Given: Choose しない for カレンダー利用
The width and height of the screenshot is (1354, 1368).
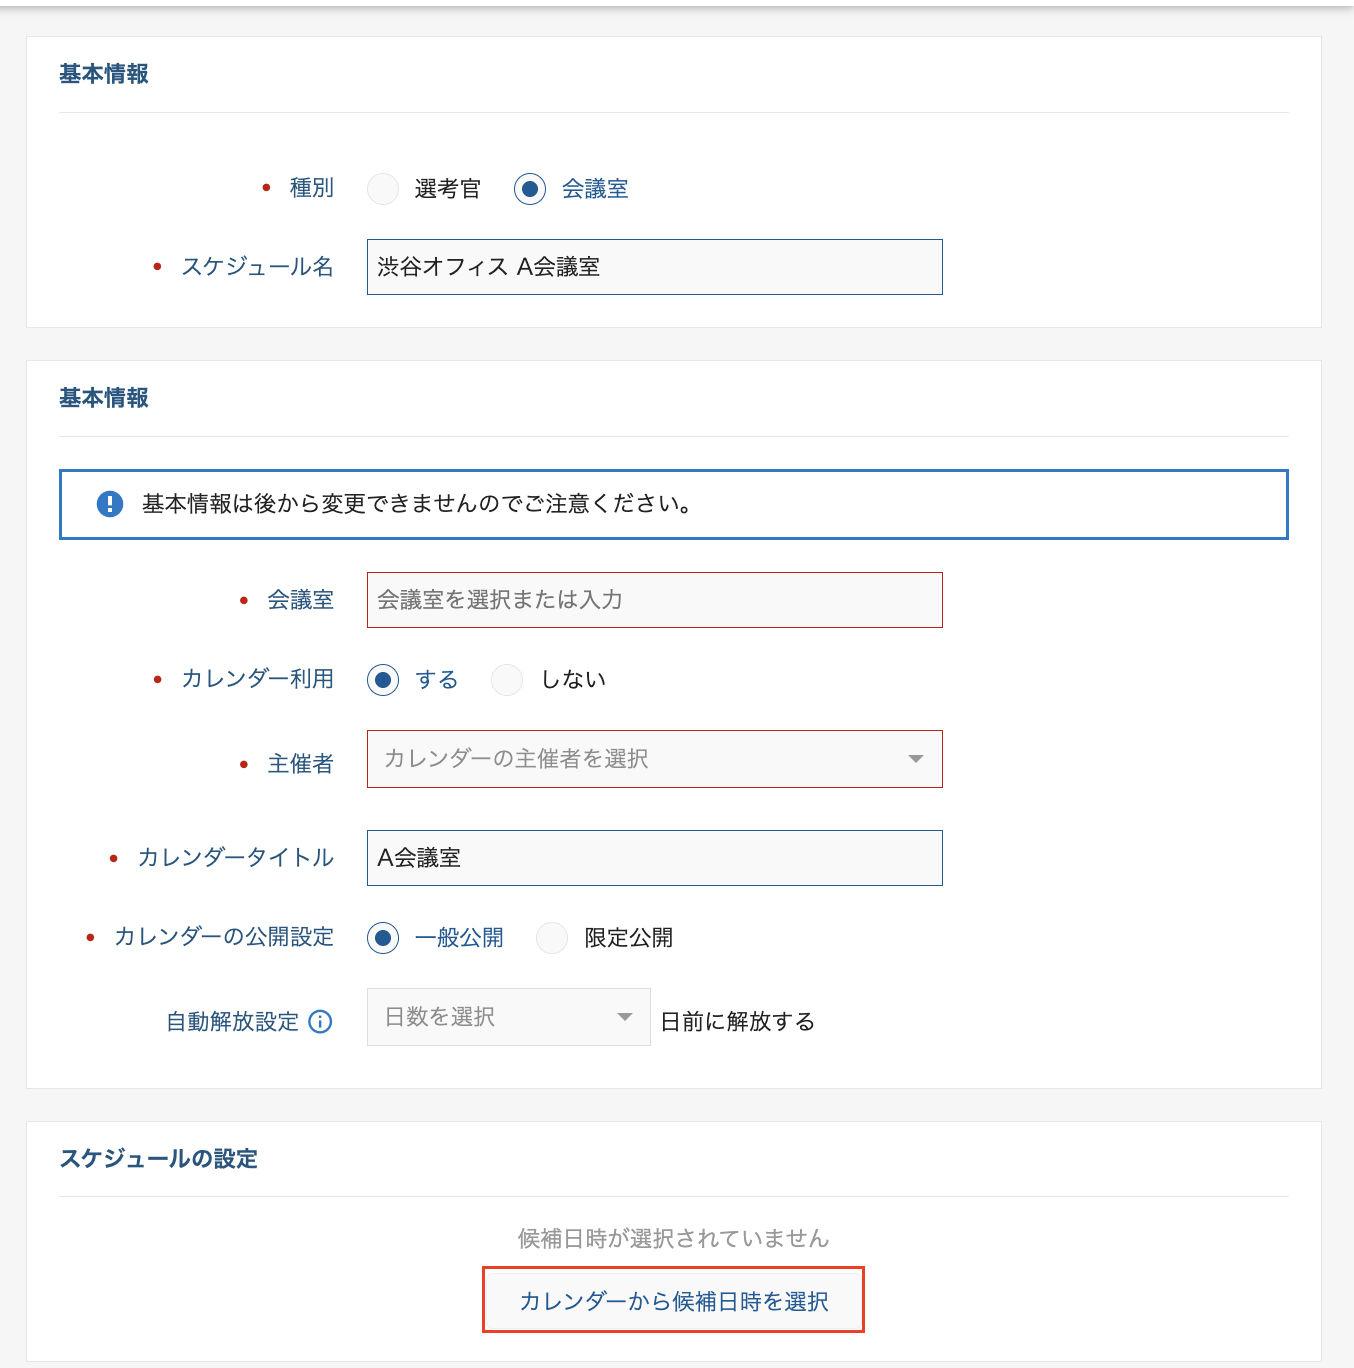Looking at the screenshot, I should point(507,680).
